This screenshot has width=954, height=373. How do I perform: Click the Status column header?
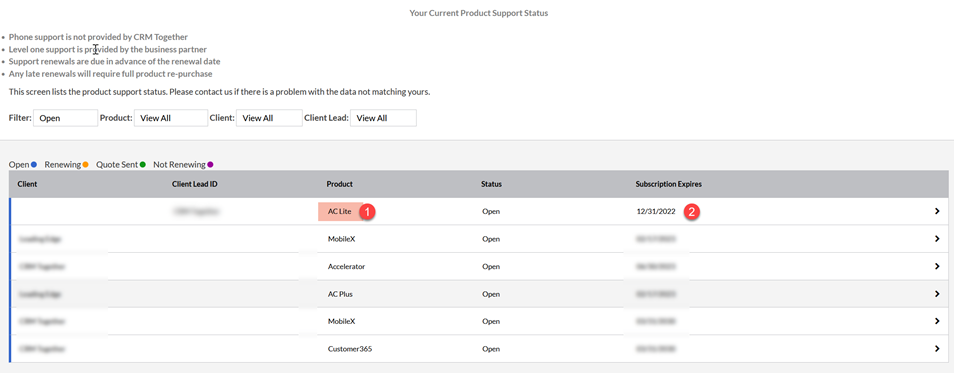click(491, 184)
